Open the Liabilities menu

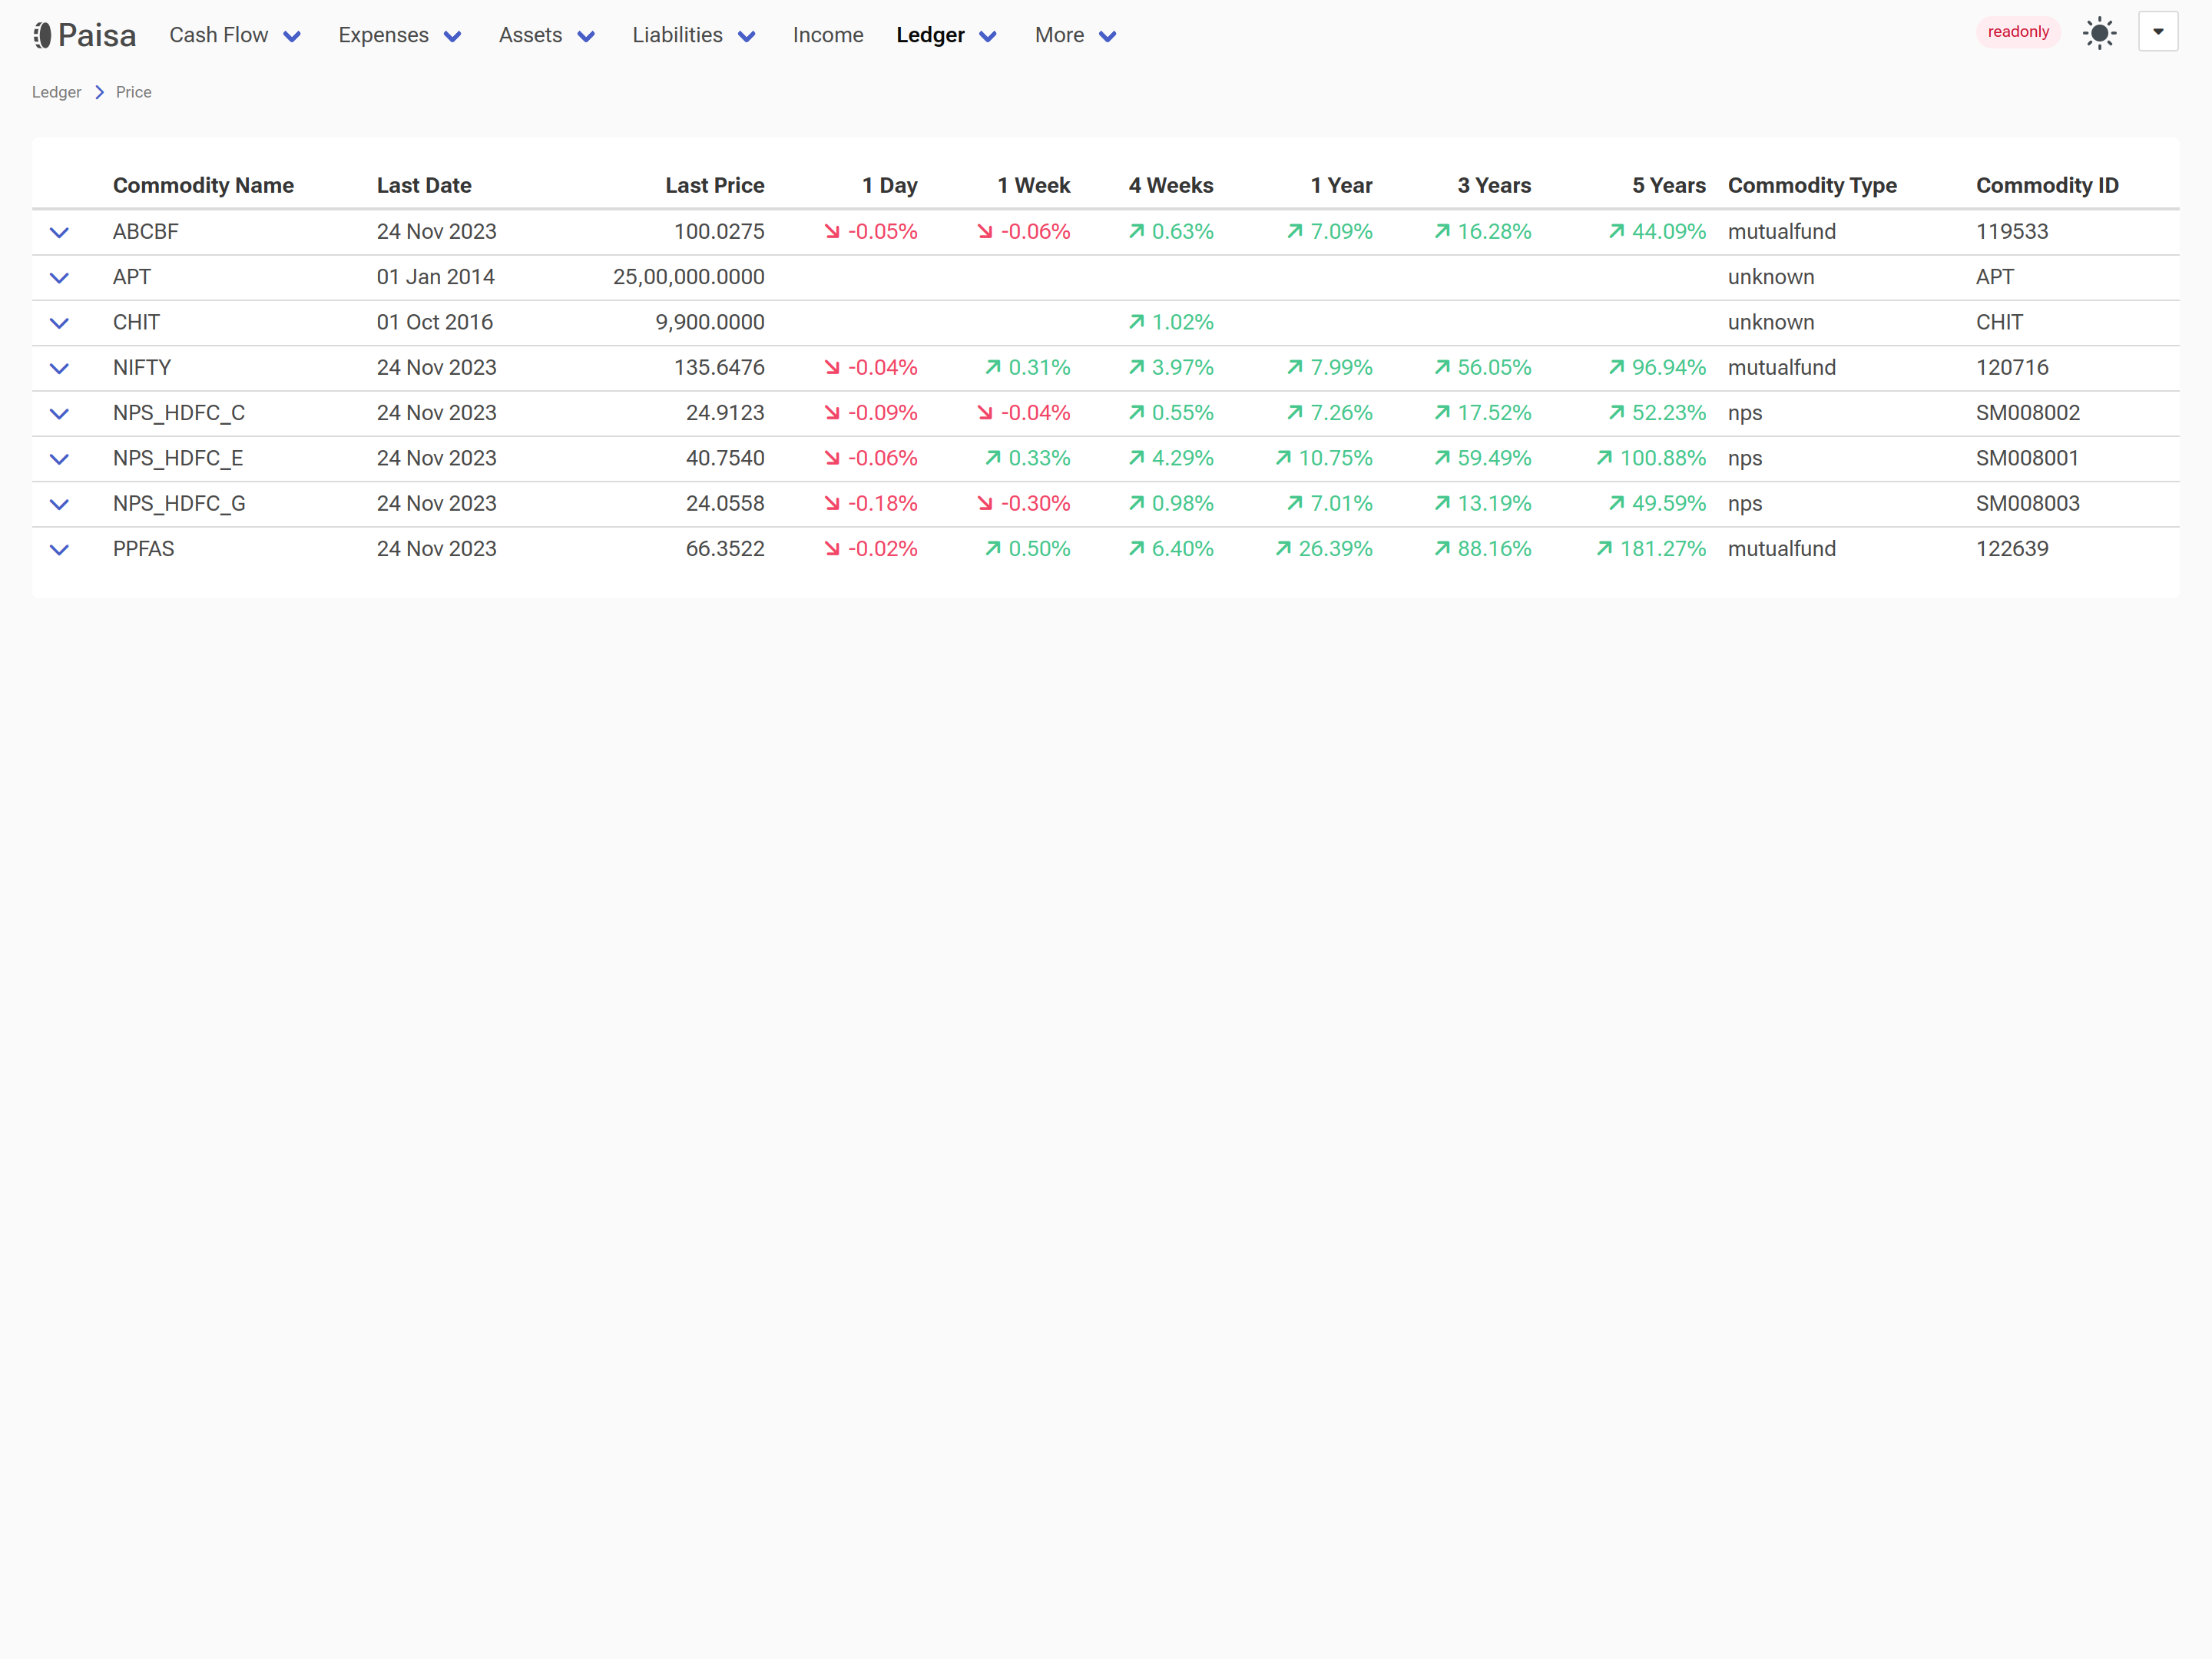[x=694, y=35]
